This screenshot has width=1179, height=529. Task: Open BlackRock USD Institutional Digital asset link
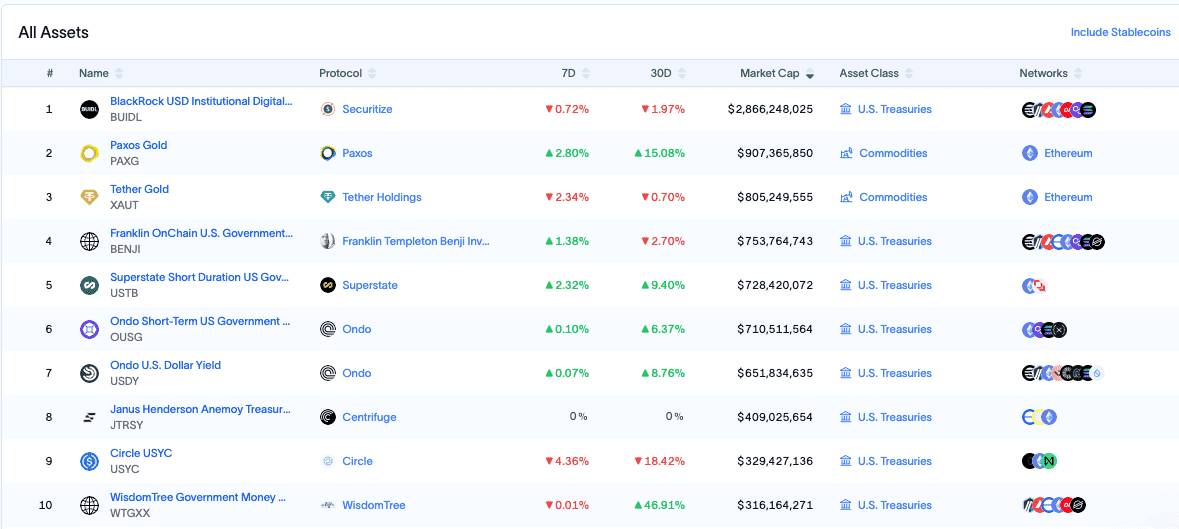(202, 101)
